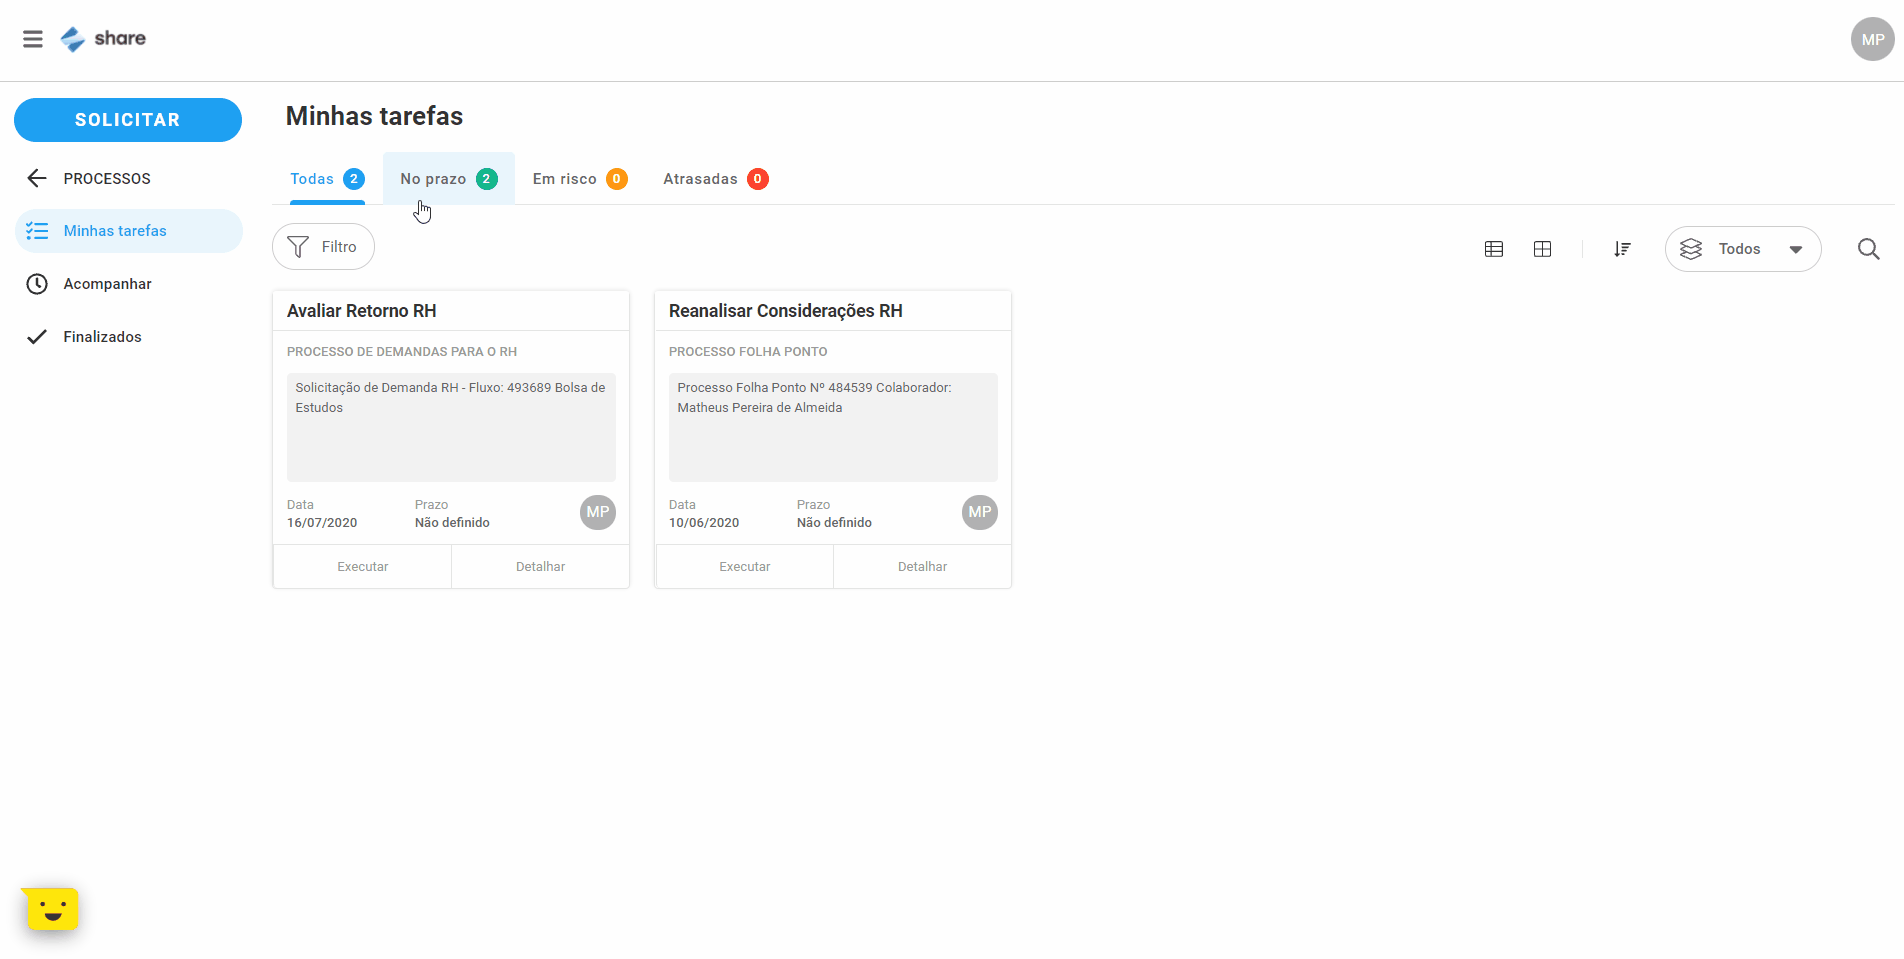Viewport: 1904px width, 959px height.
Task: Go back via PROCESSOS arrow icon
Action: (37, 179)
